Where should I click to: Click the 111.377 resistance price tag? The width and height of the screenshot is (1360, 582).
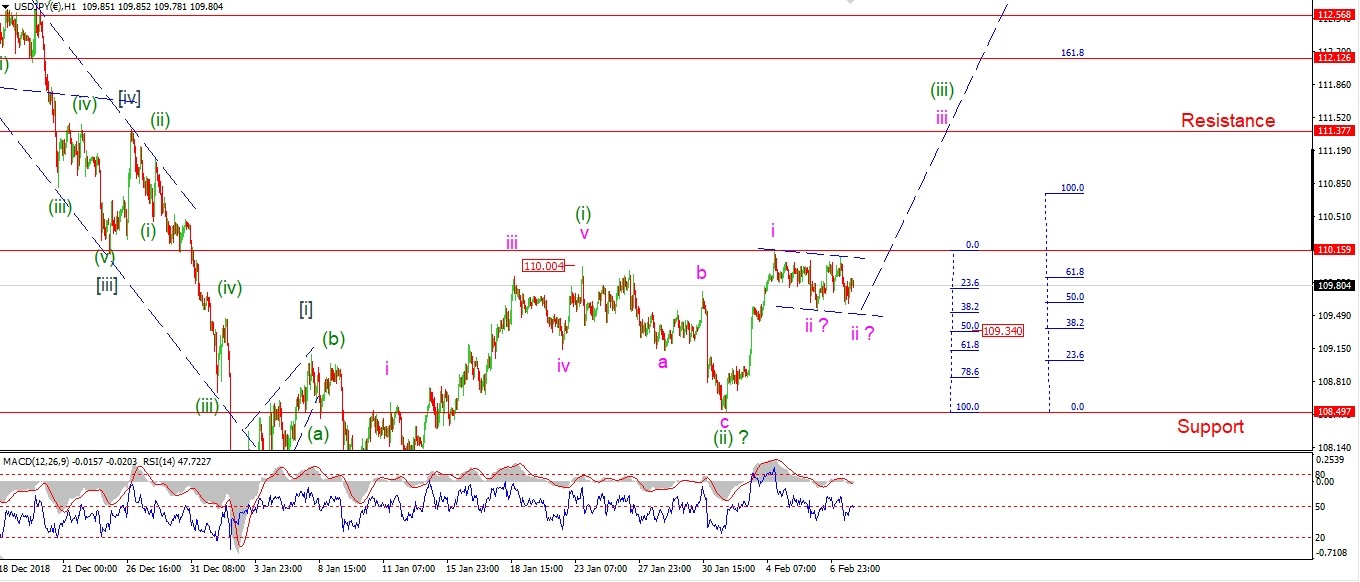(1335, 131)
